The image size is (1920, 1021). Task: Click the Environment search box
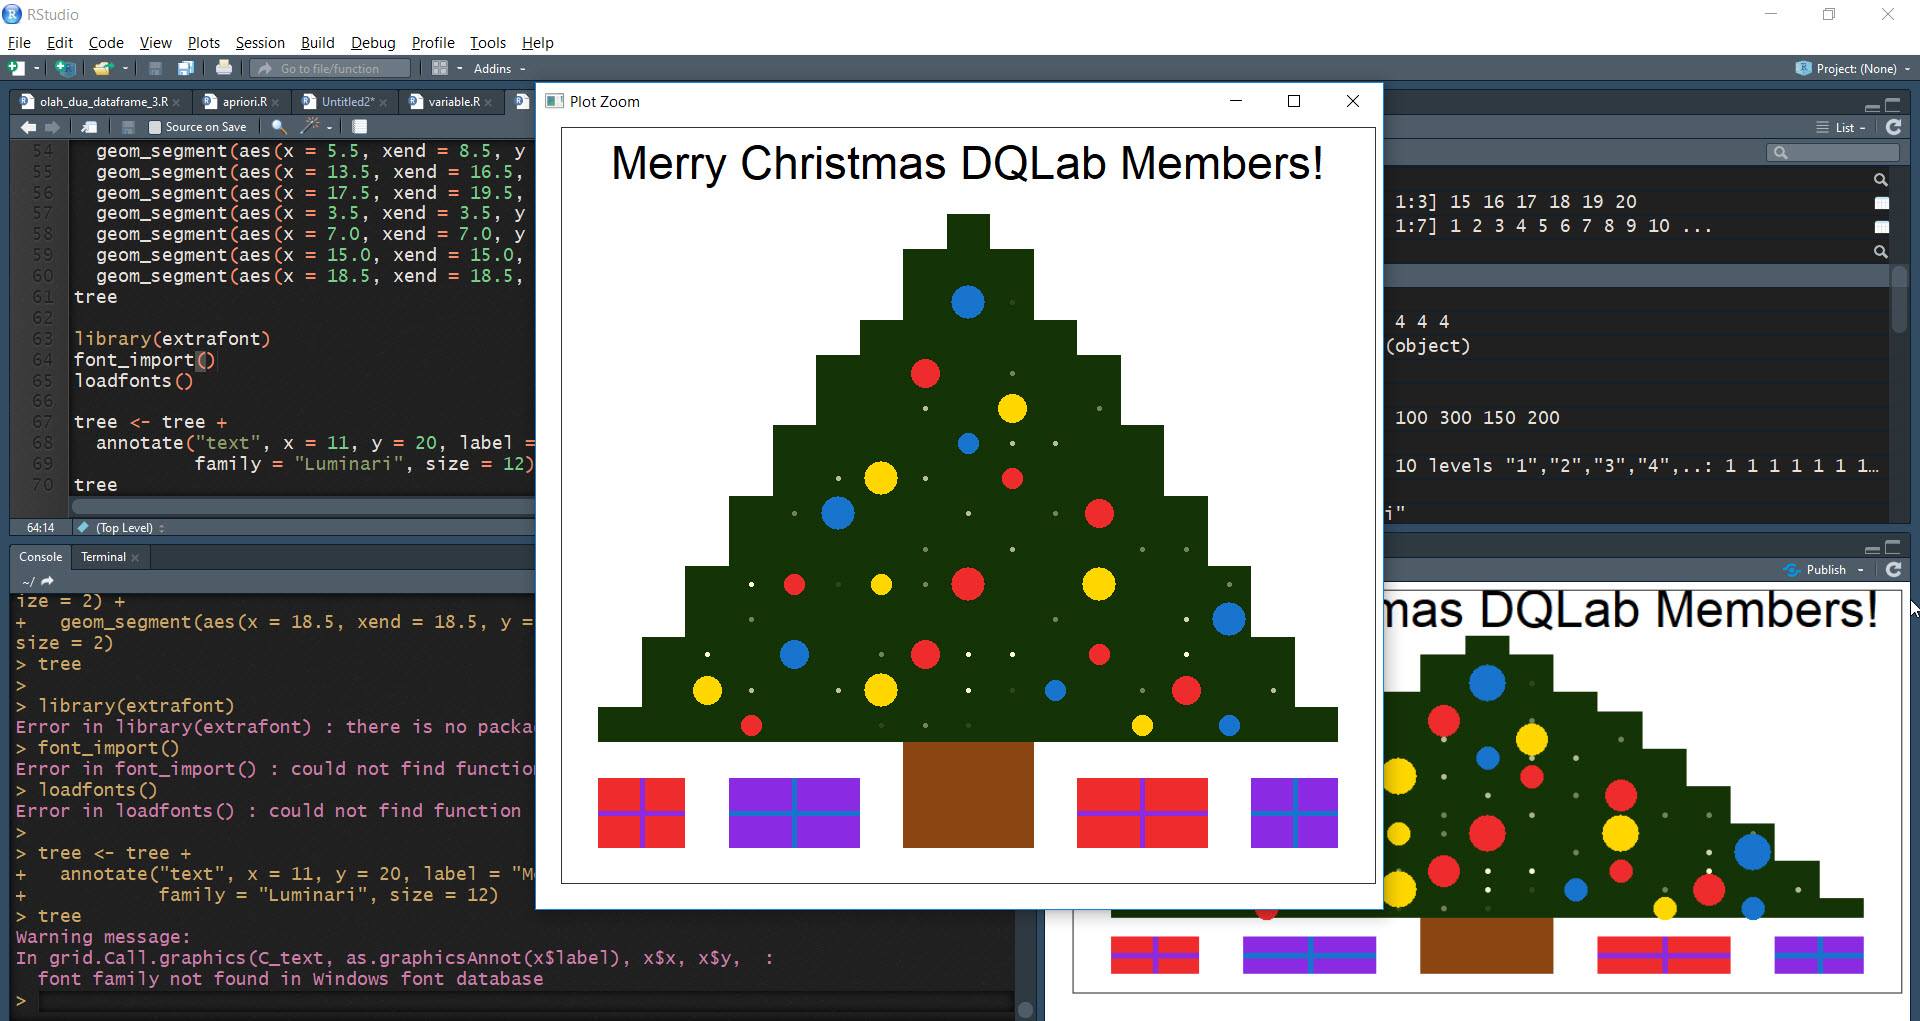pos(1833,152)
